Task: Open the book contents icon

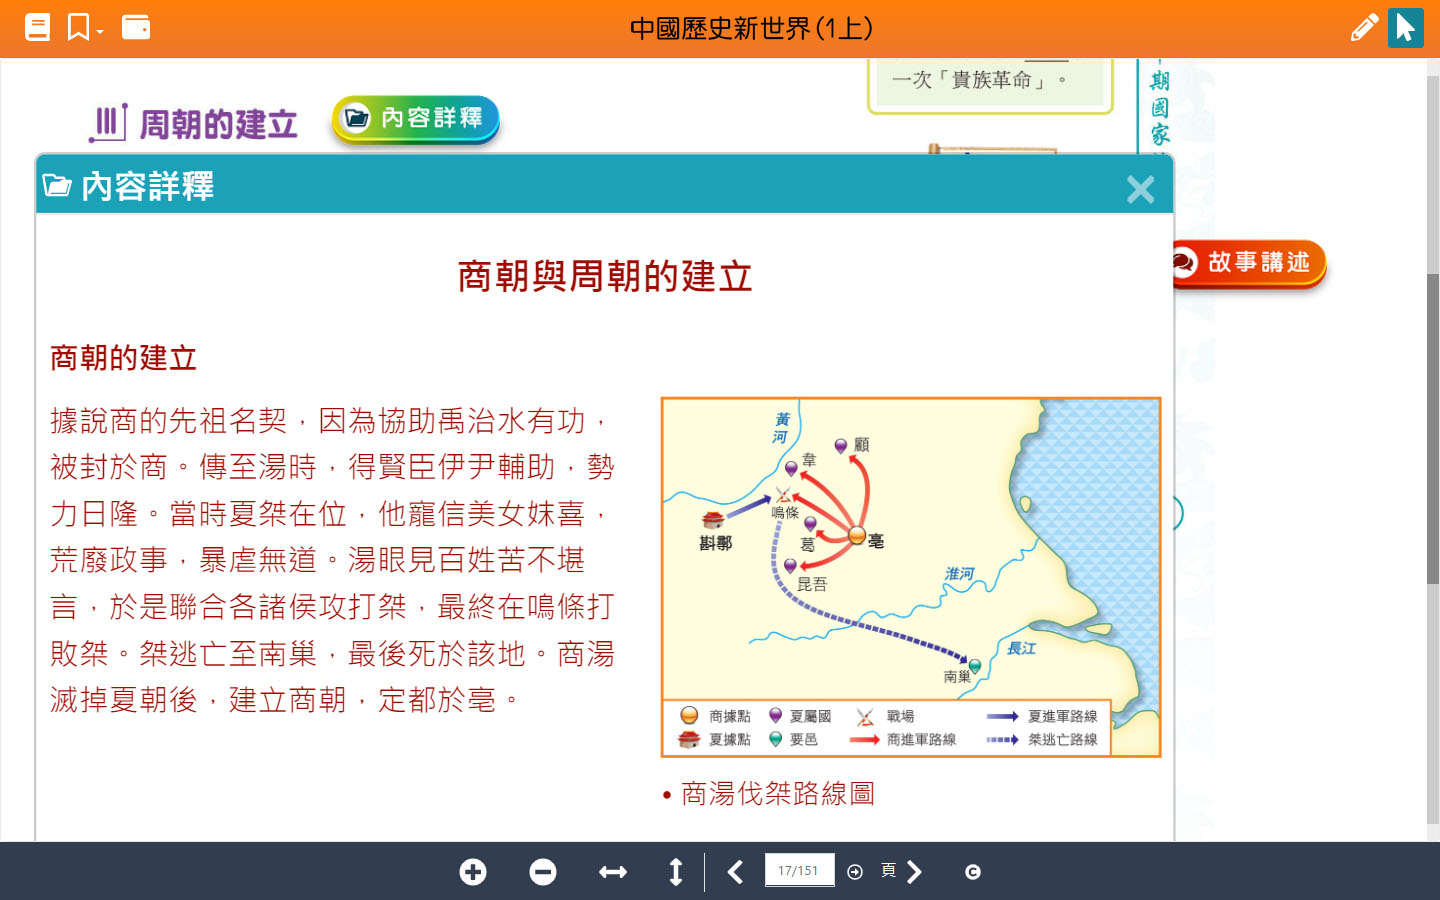Action: (x=37, y=27)
